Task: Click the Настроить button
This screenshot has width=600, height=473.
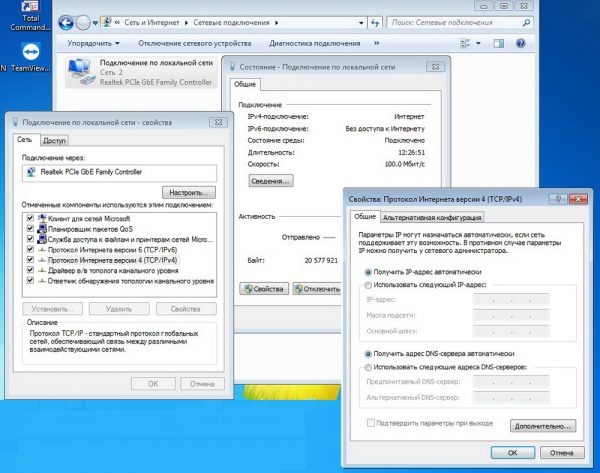Action: coord(189,192)
